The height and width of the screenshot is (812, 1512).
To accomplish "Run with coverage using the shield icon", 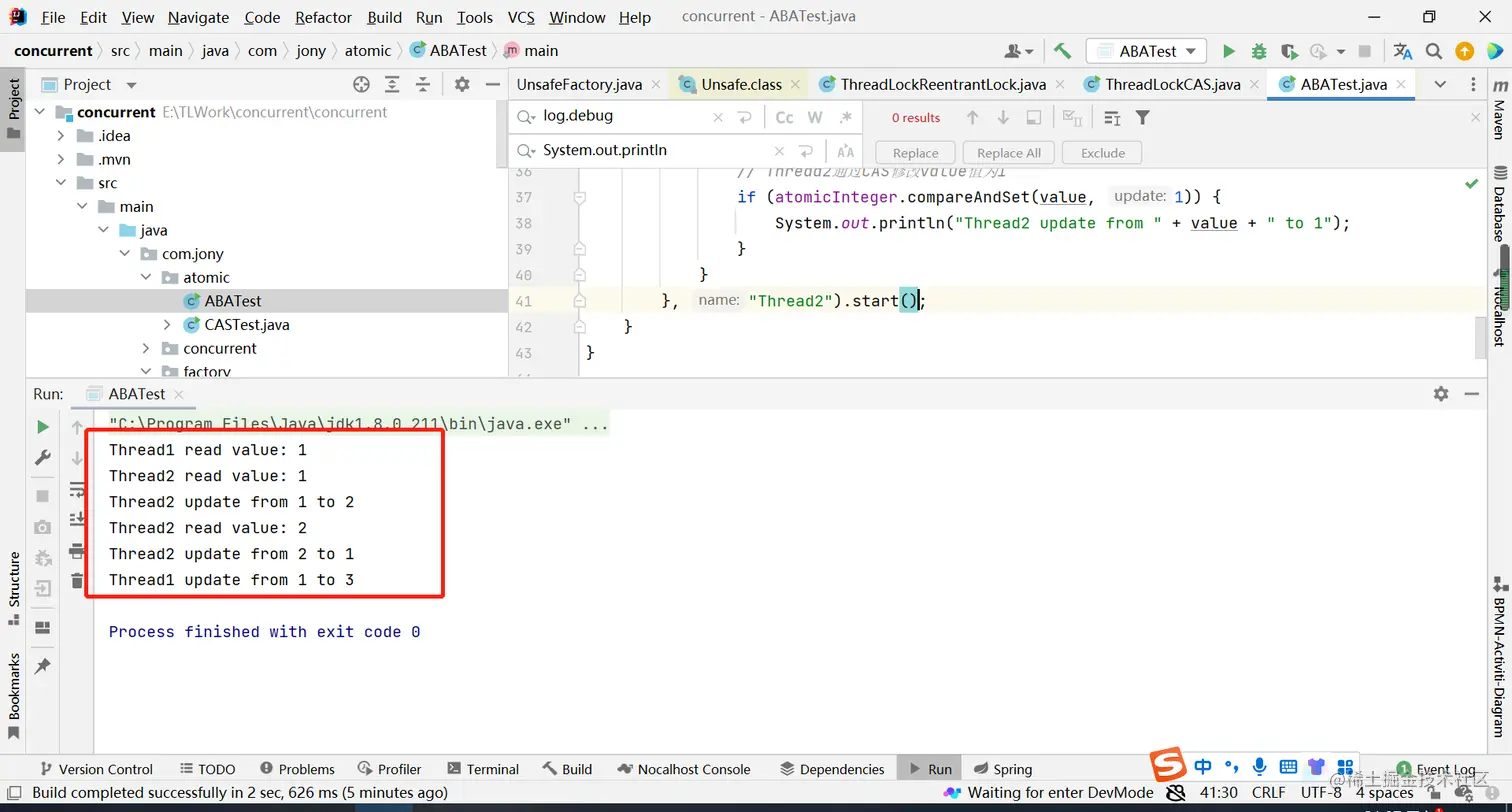I will coord(1289,51).
